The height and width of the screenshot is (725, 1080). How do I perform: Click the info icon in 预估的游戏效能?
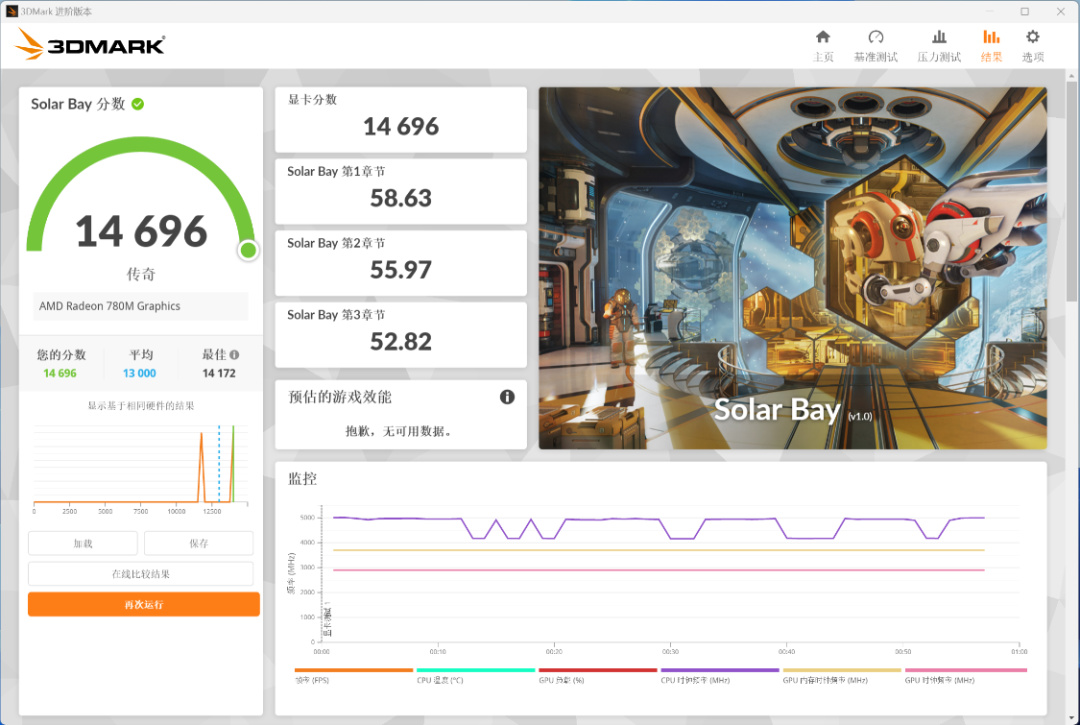tap(507, 397)
